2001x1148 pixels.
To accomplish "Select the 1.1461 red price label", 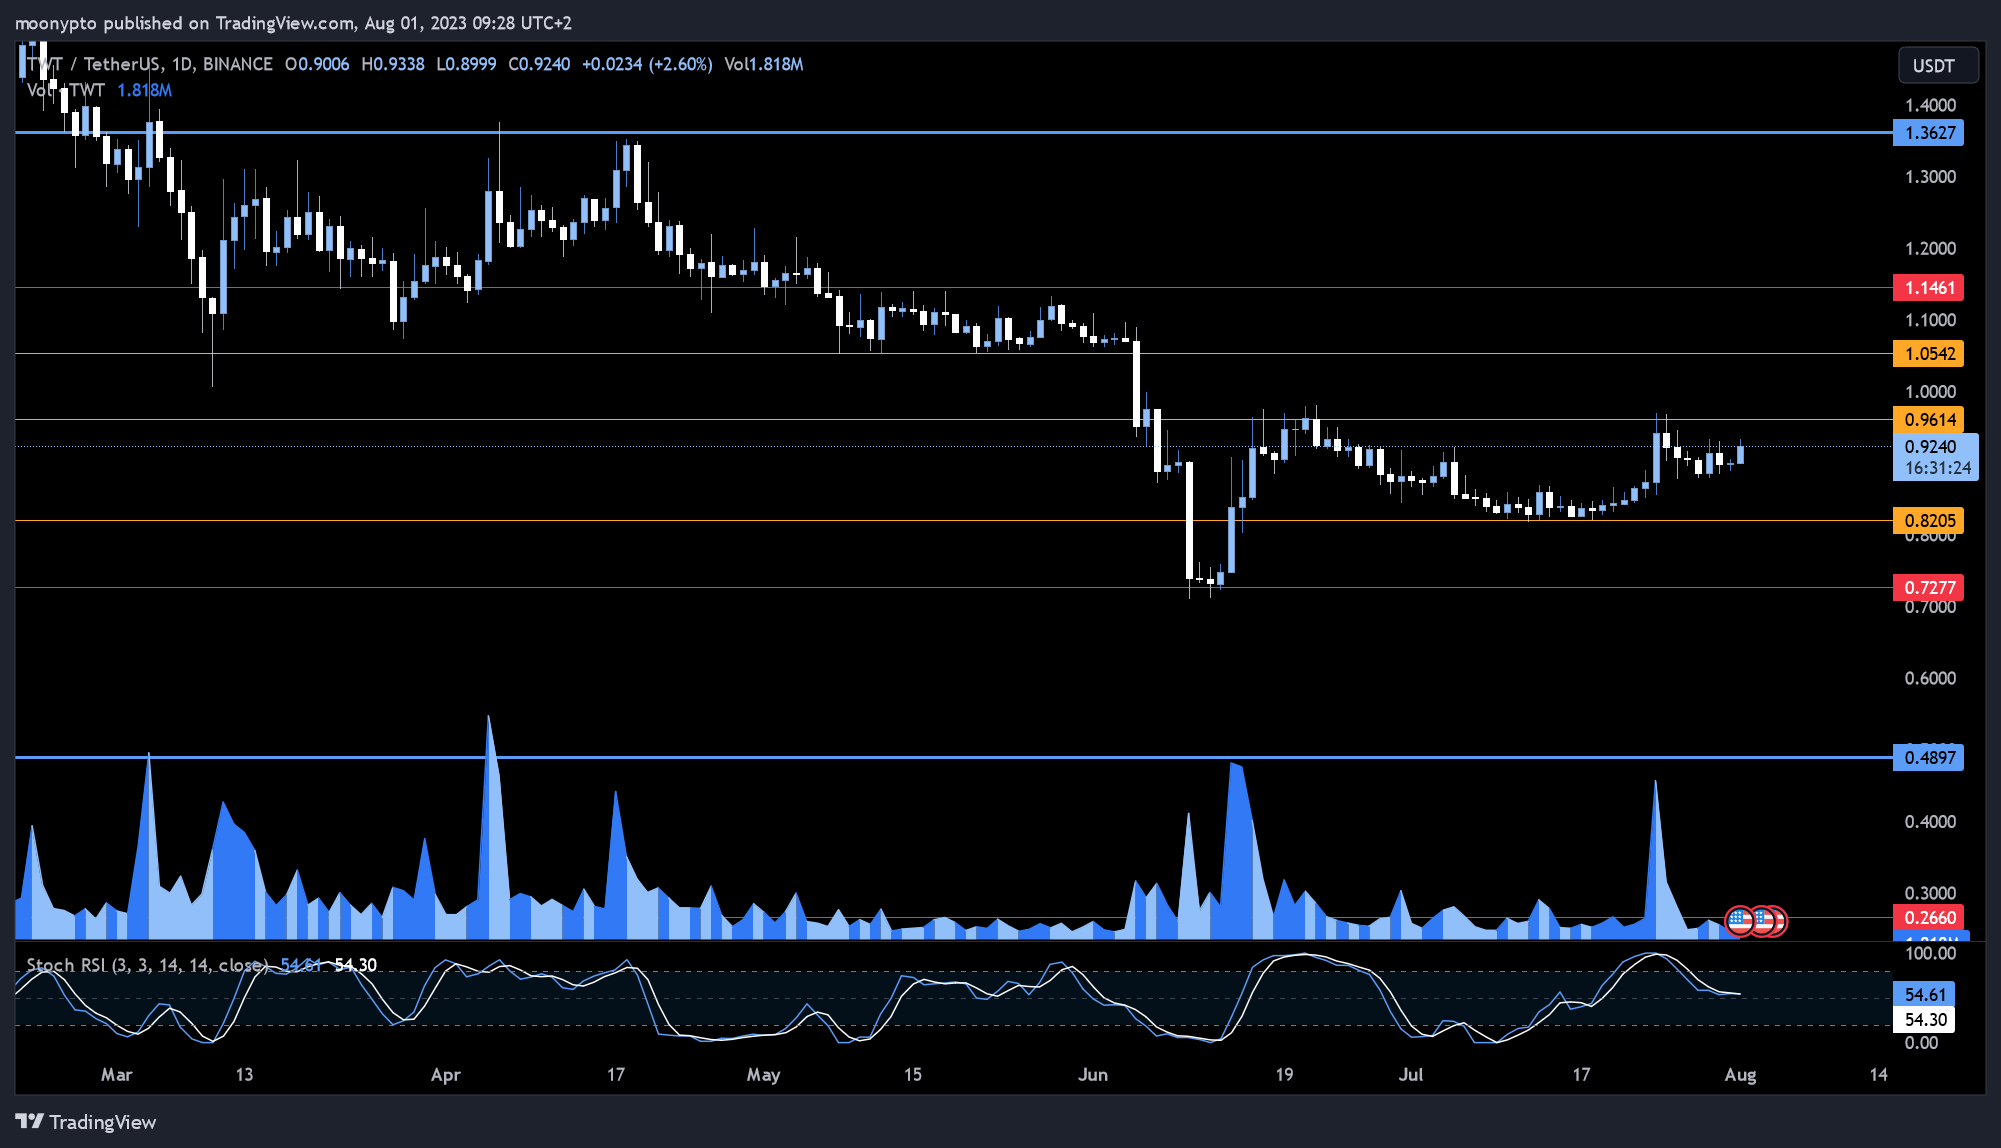I will click(x=1928, y=288).
